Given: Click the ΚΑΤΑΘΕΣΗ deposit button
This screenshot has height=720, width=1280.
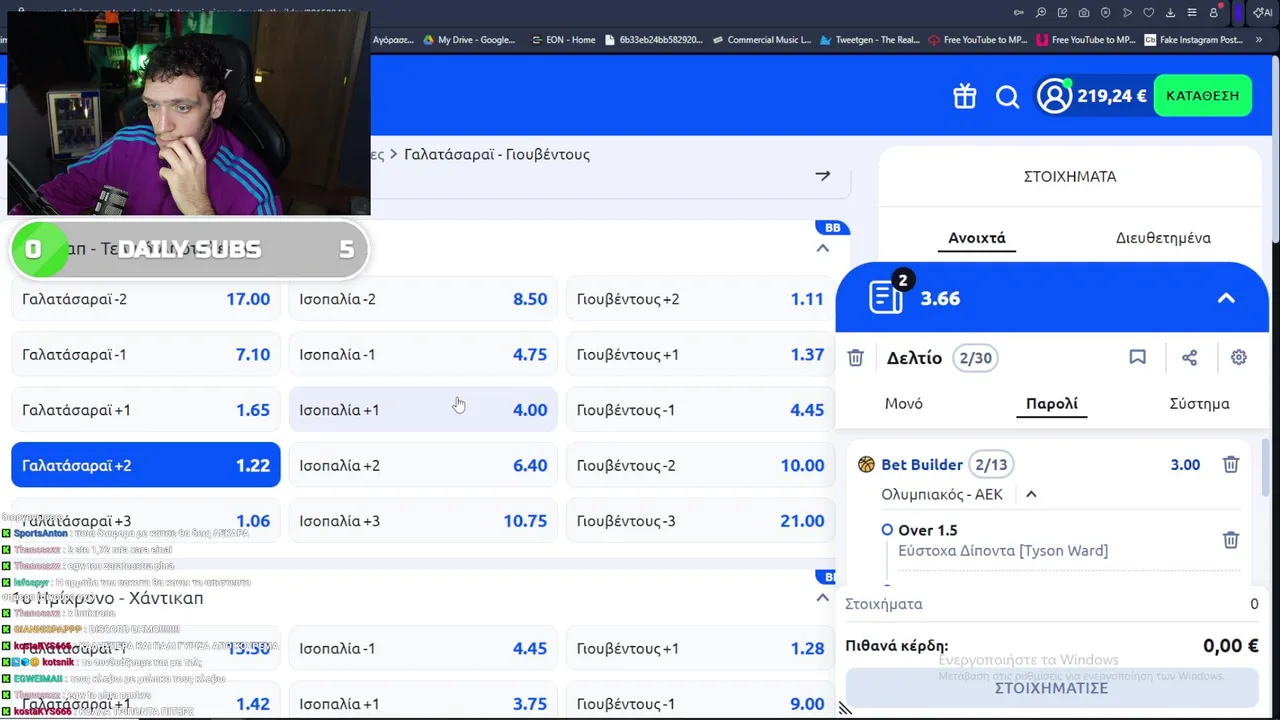Looking at the screenshot, I should click(1202, 96).
